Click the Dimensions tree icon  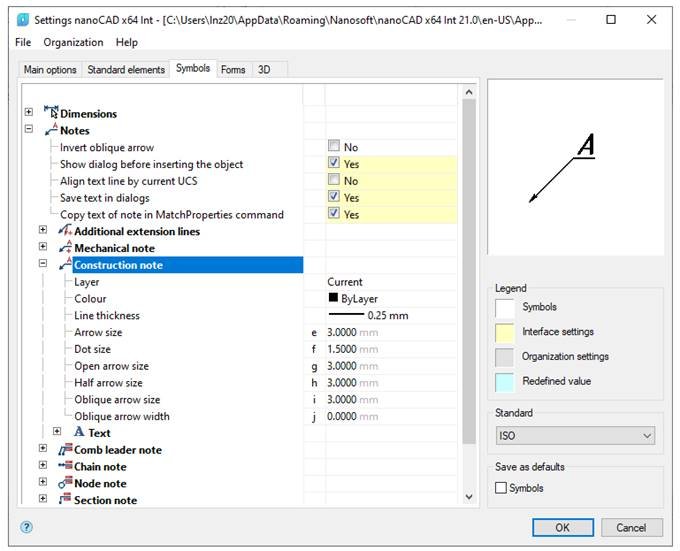pyautogui.click(x=51, y=112)
